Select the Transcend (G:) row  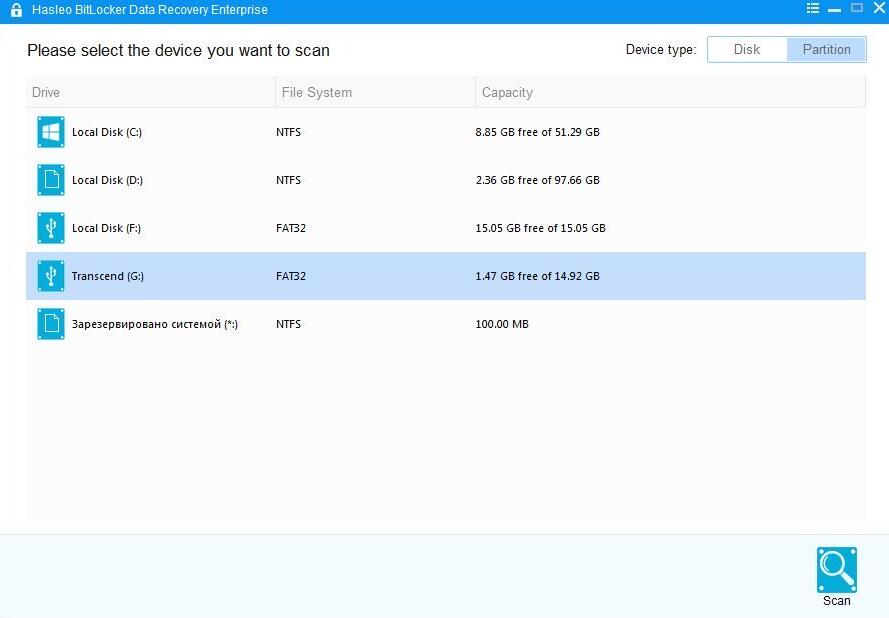pos(446,276)
